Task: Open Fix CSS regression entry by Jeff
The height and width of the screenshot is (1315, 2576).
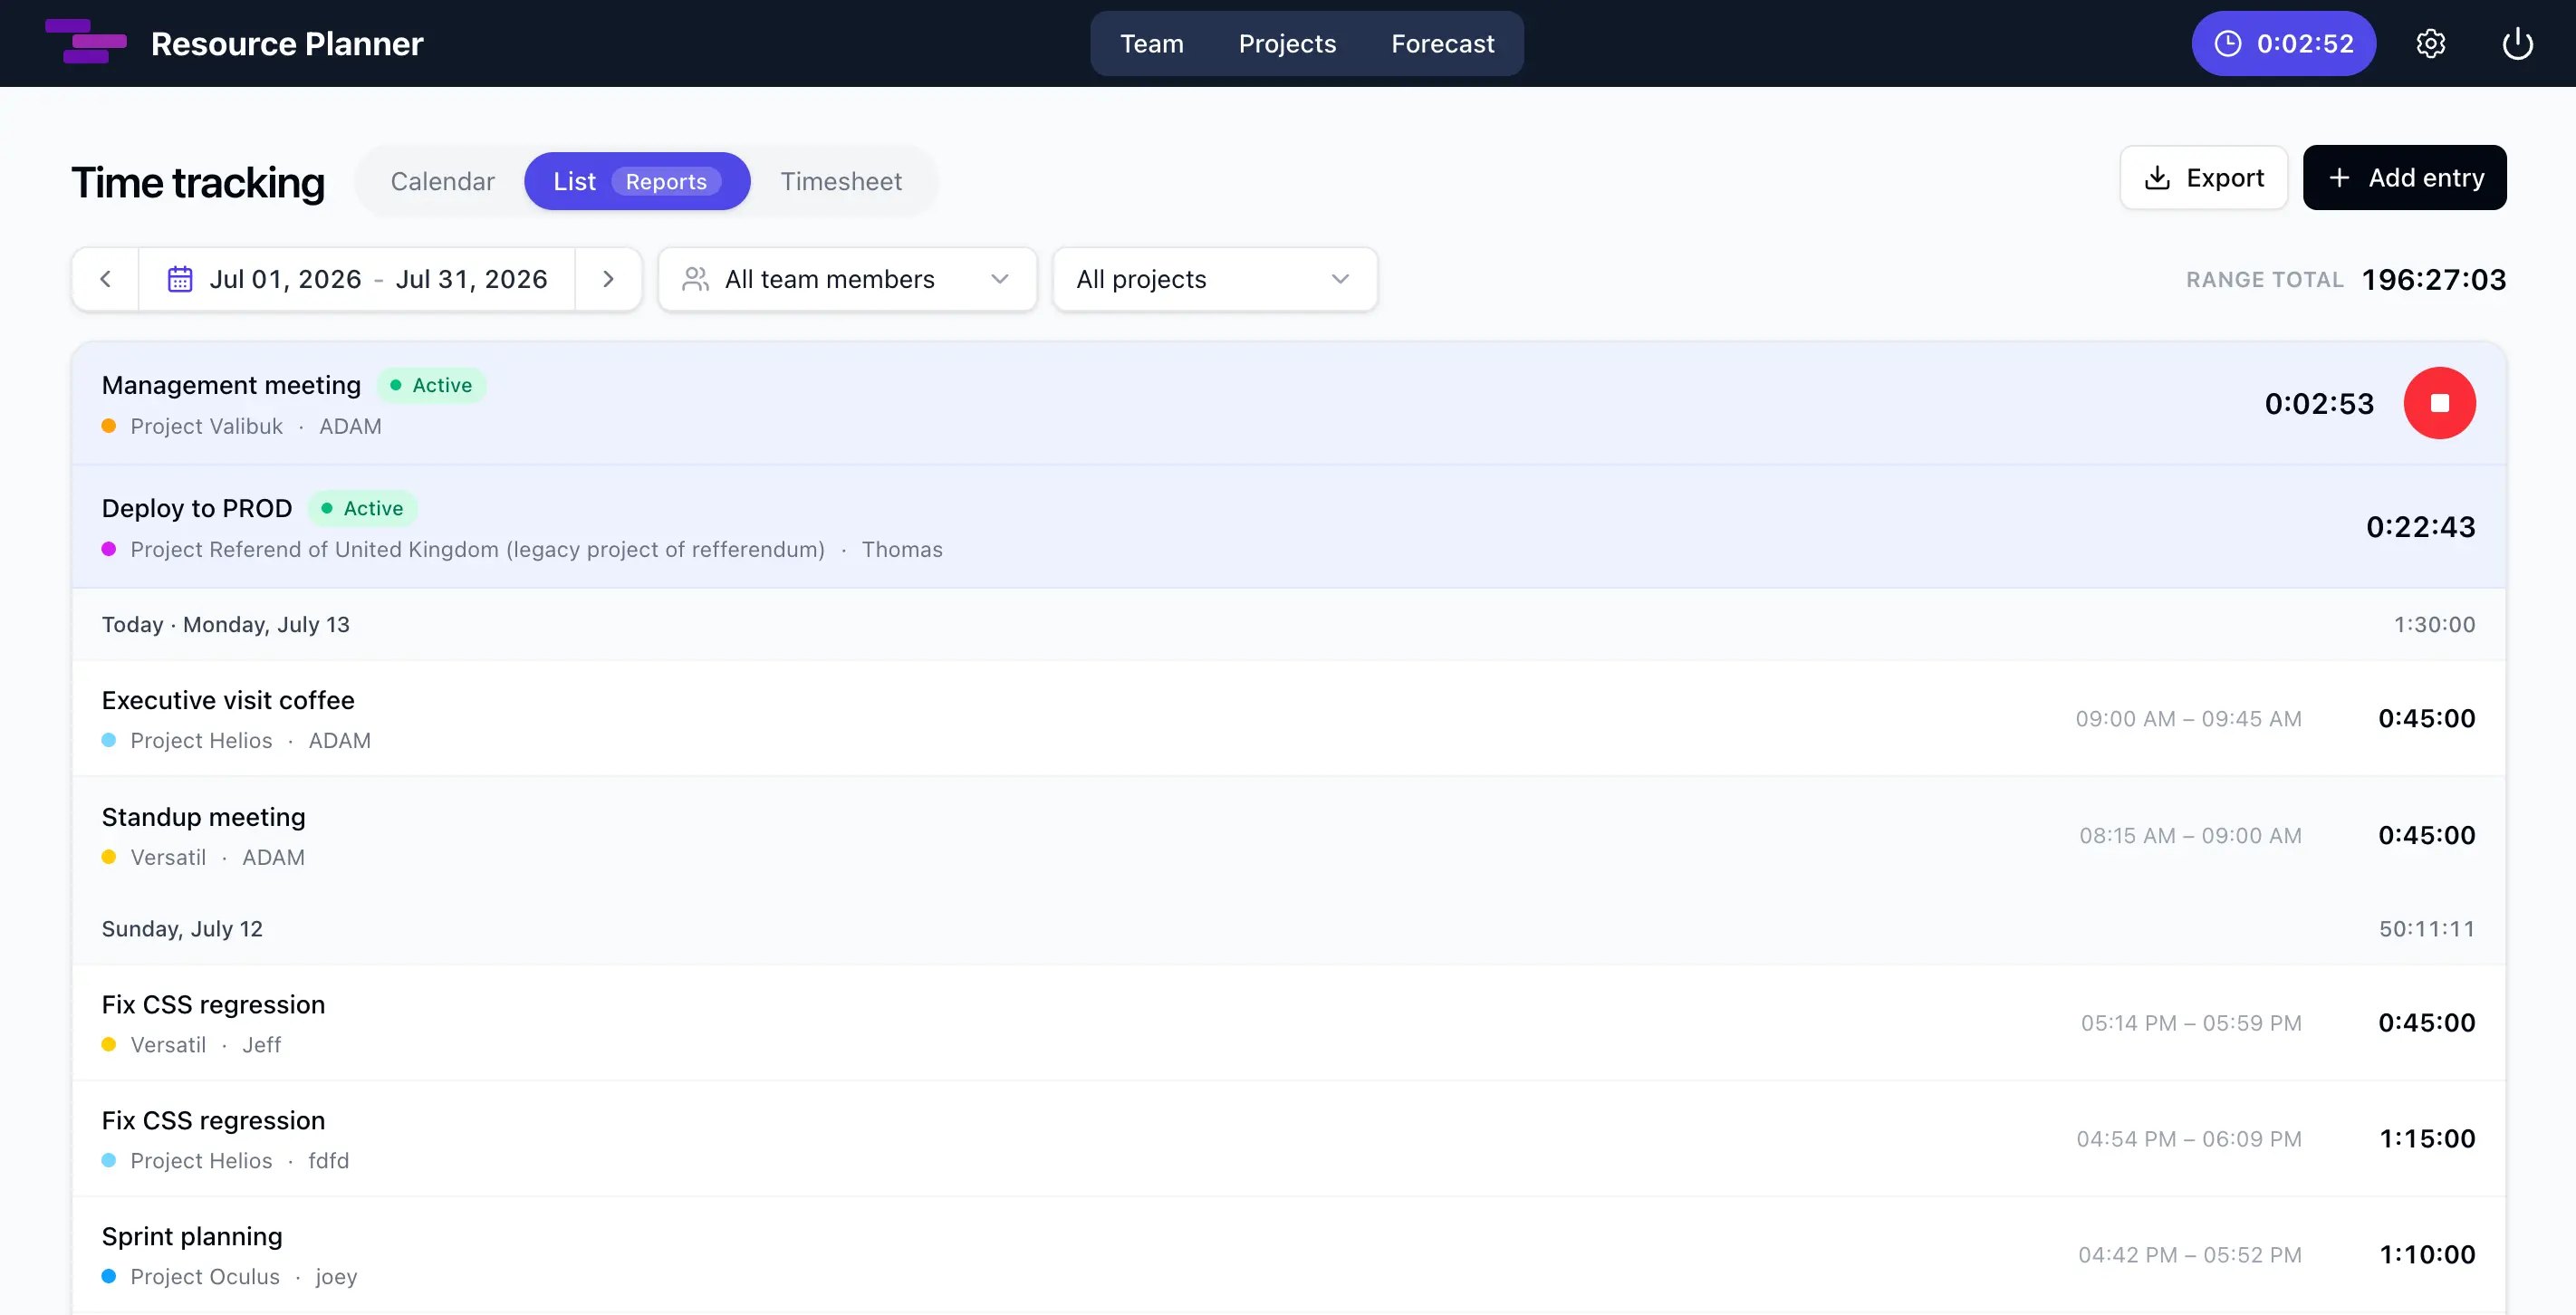Action: [1288, 1022]
